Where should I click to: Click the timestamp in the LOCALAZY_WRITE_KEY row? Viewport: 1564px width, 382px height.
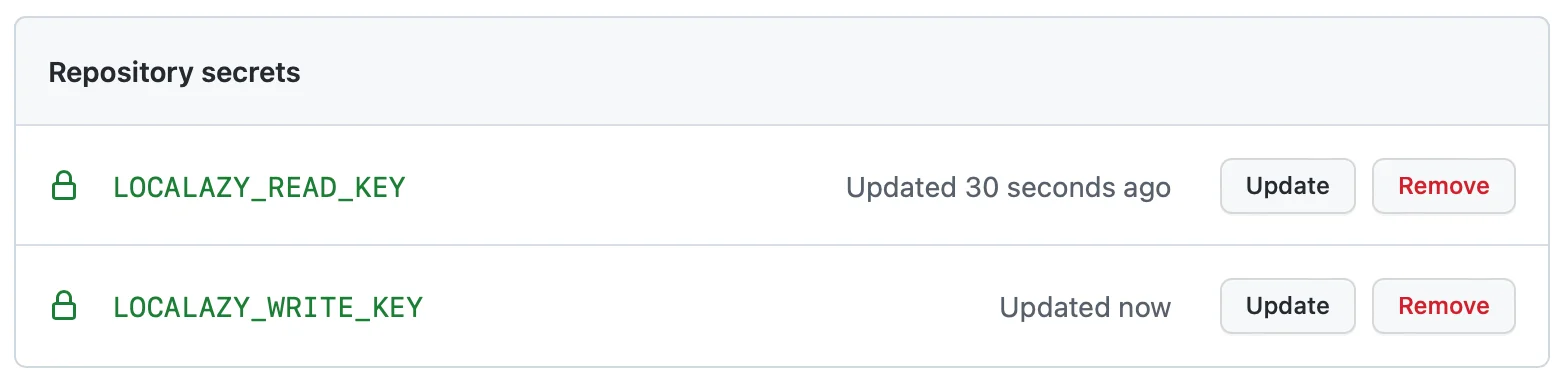(x=1085, y=307)
